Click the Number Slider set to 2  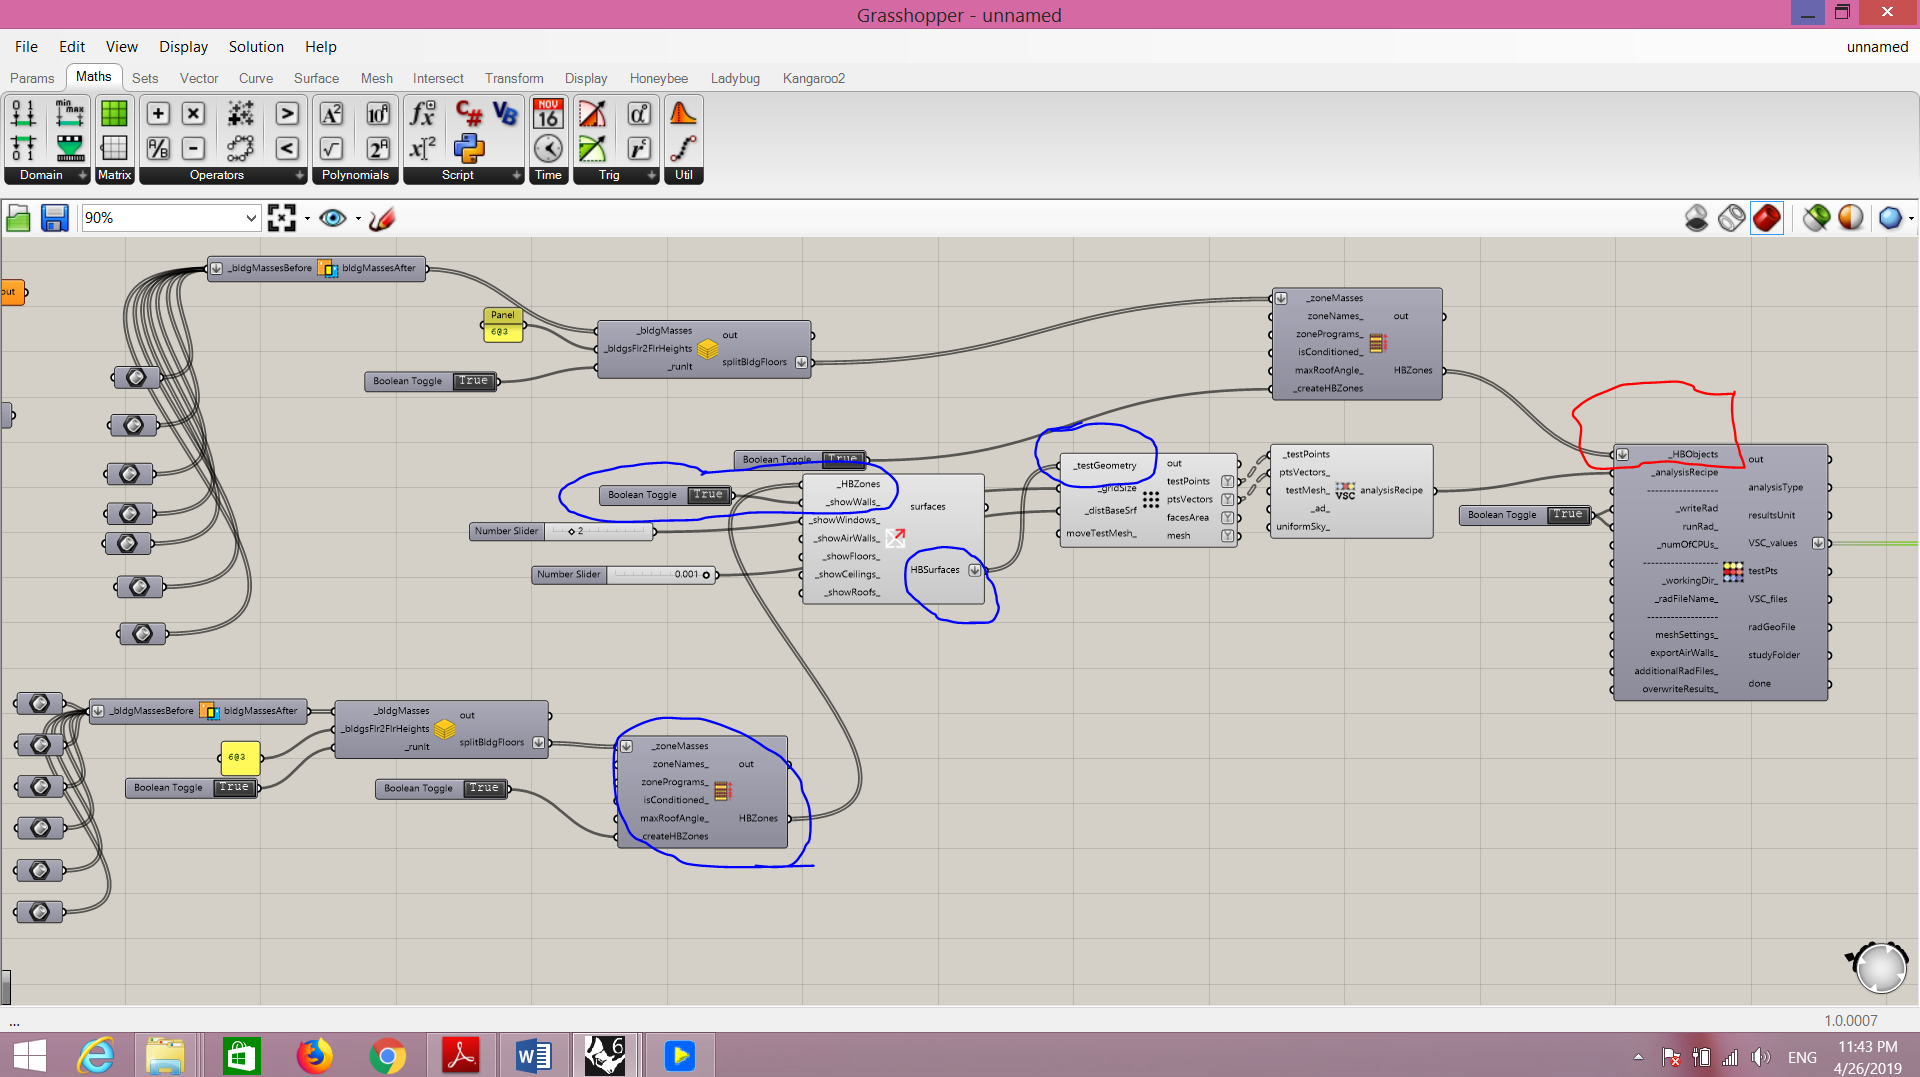tap(563, 531)
